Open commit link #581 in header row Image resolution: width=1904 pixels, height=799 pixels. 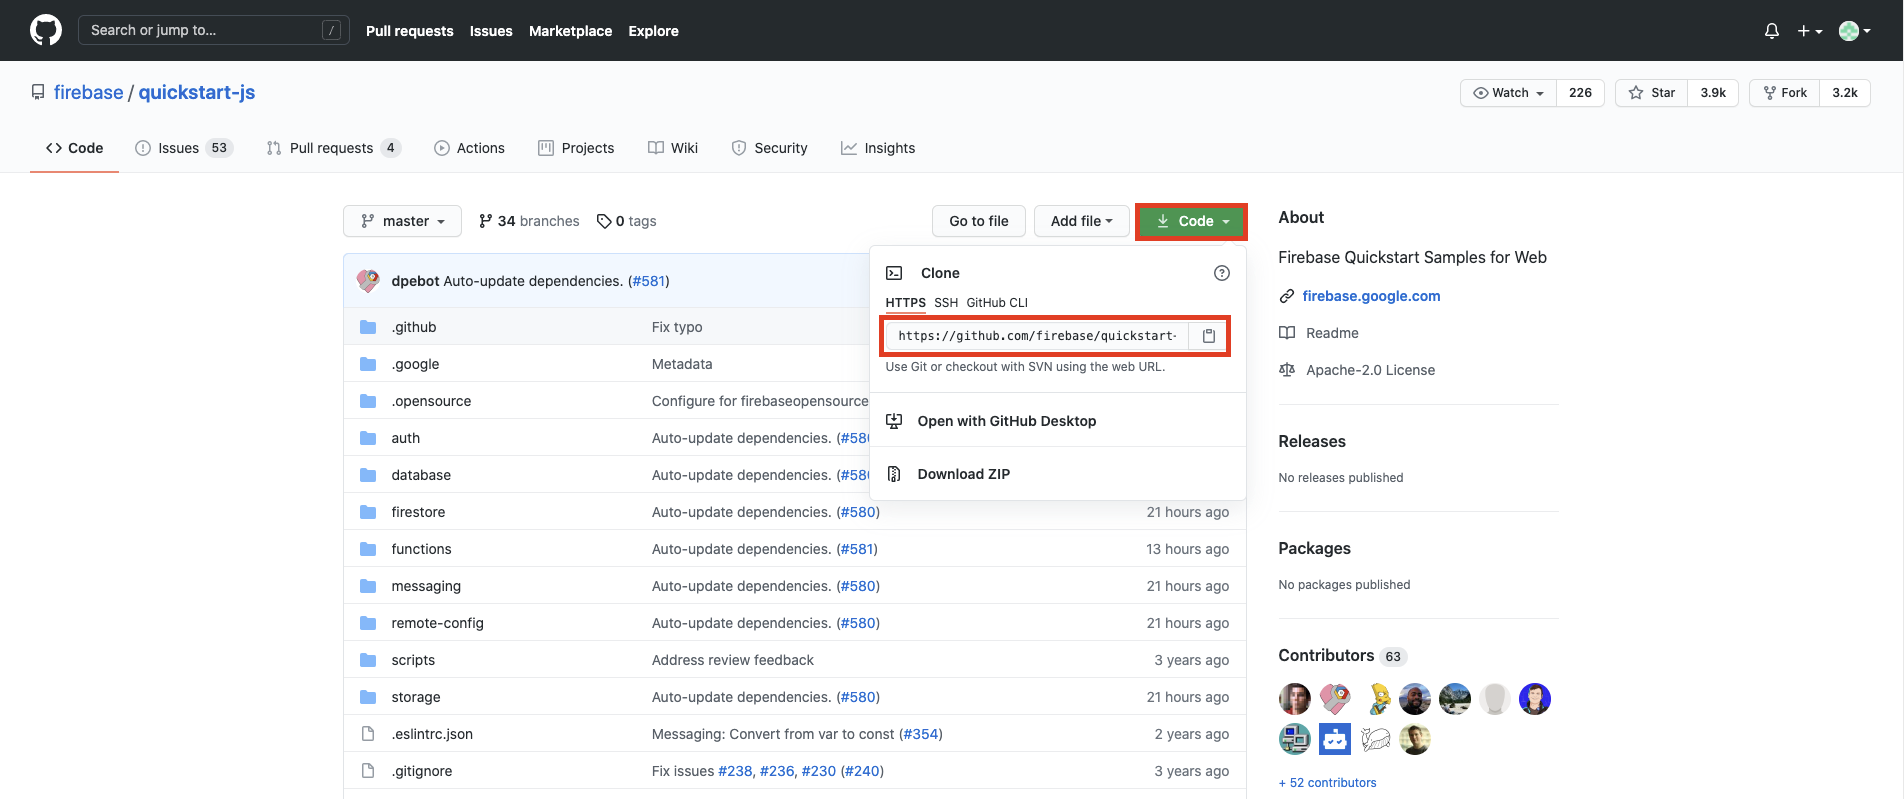pyautogui.click(x=649, y=281)
